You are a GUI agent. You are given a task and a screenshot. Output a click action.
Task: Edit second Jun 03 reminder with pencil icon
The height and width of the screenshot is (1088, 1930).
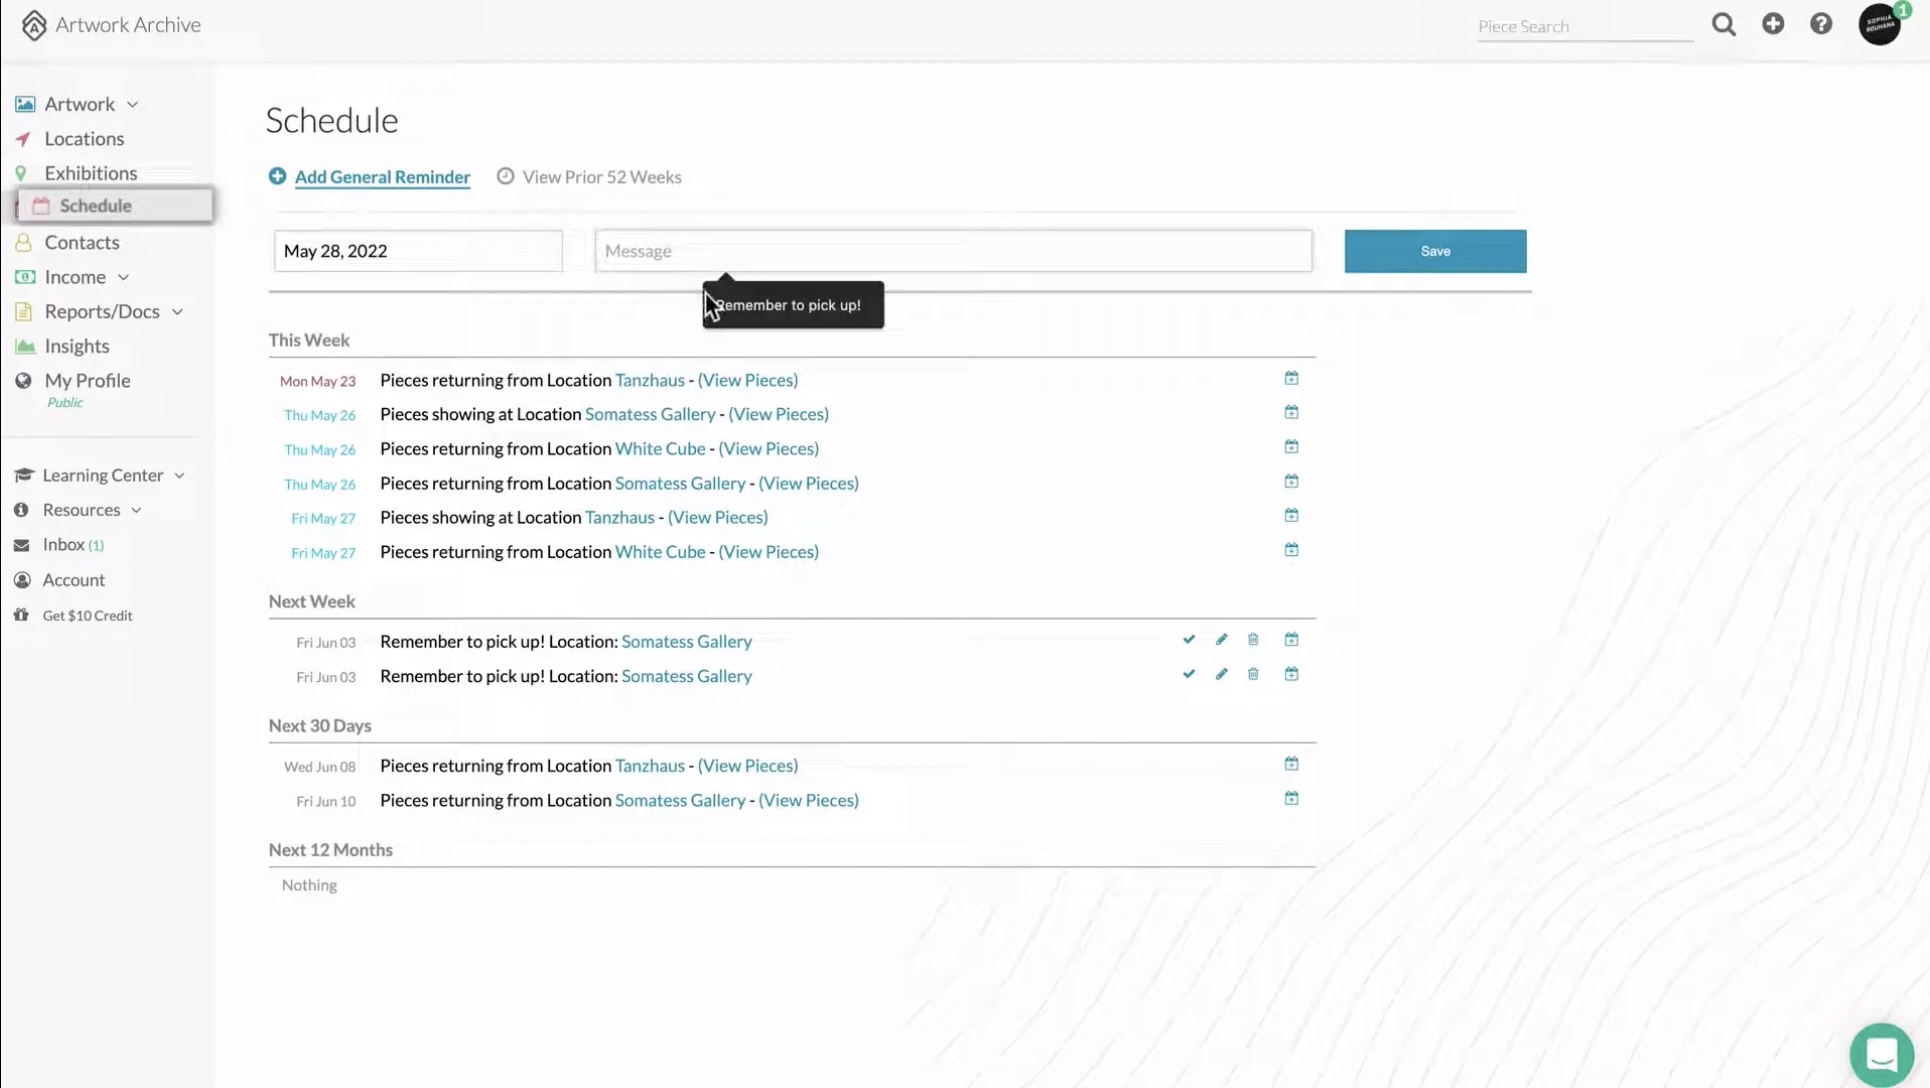[1221, 674]
